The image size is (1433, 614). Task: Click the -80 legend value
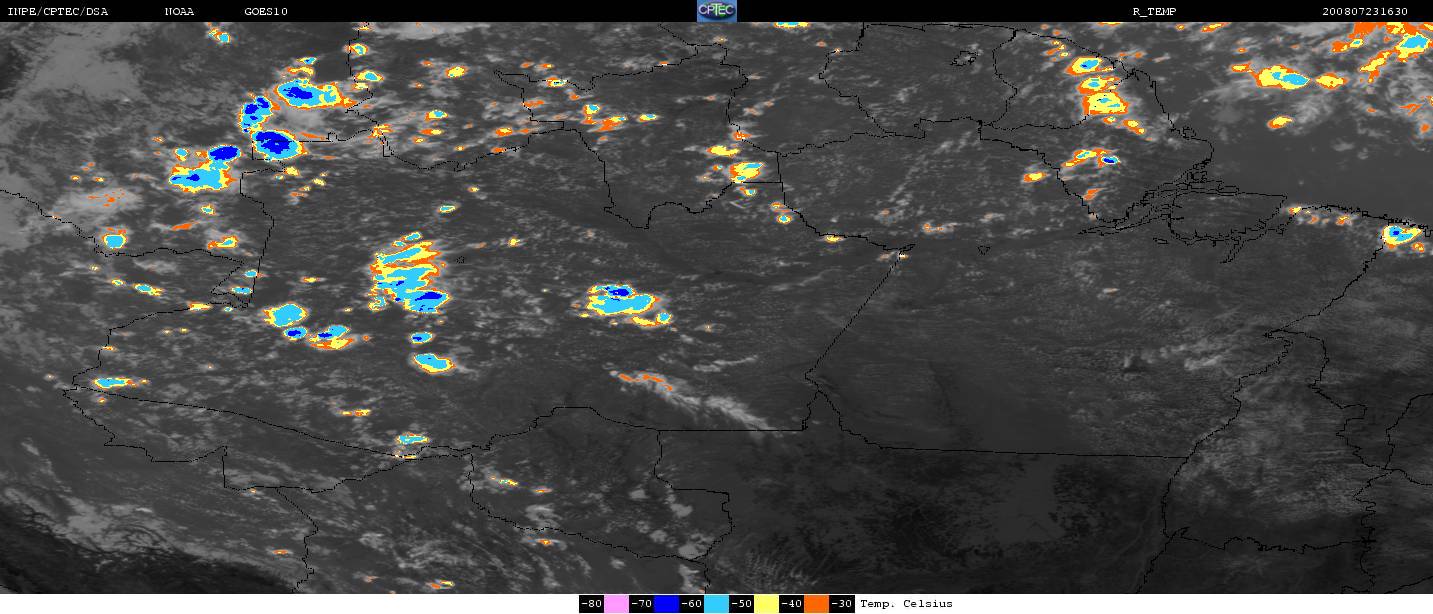pos(592,604)
